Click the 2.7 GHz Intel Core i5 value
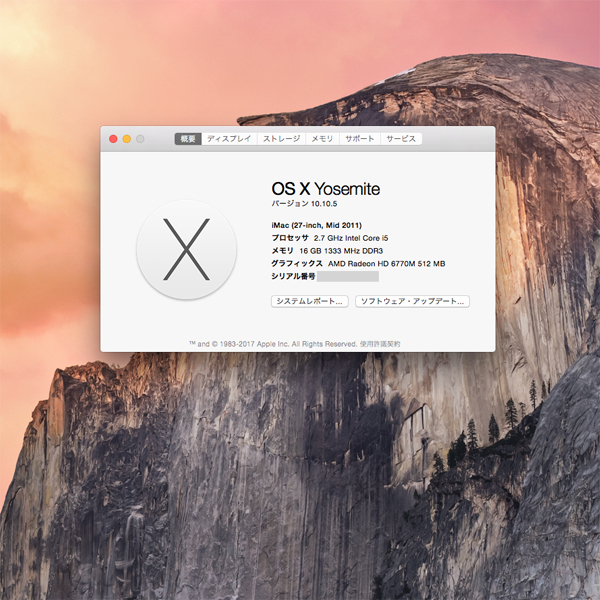The image size is (600, 600). coord(351,238)
